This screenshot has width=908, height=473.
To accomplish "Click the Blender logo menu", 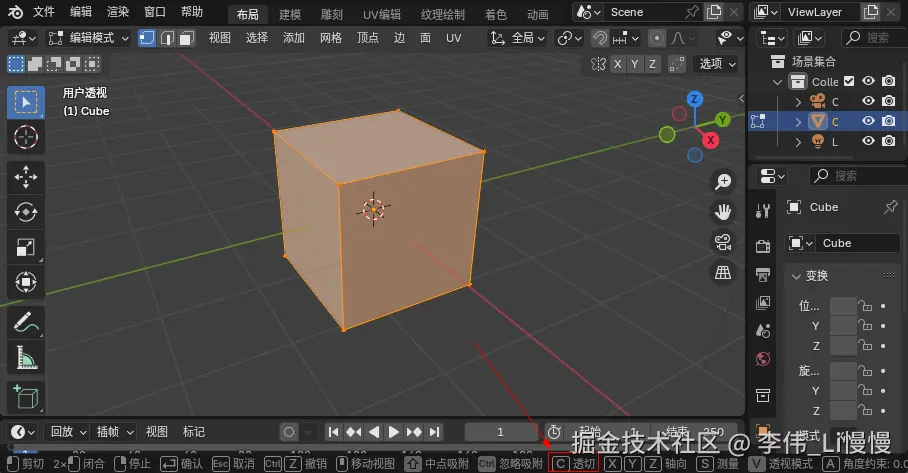I will click(16, 12).
